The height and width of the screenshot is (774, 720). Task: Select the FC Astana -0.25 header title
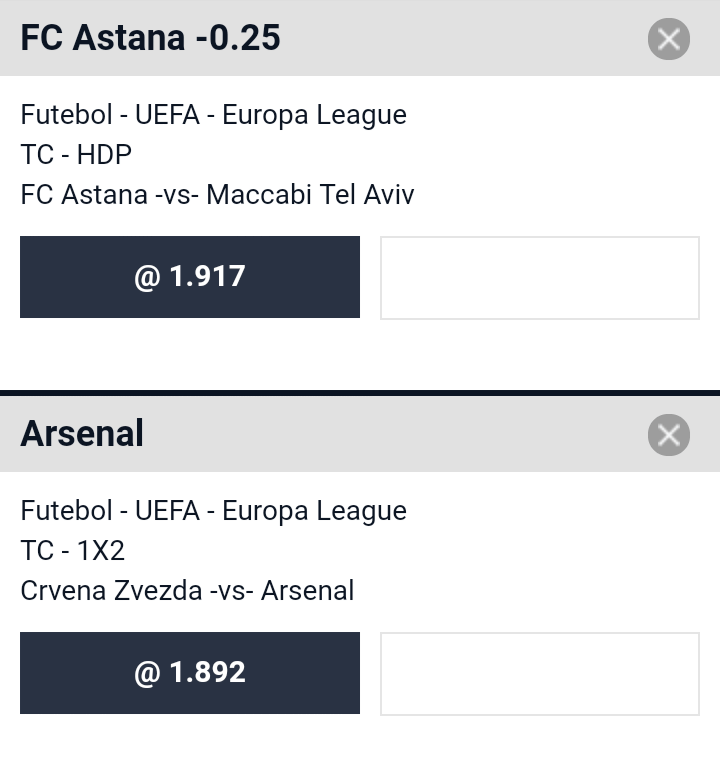pos(151,38)
